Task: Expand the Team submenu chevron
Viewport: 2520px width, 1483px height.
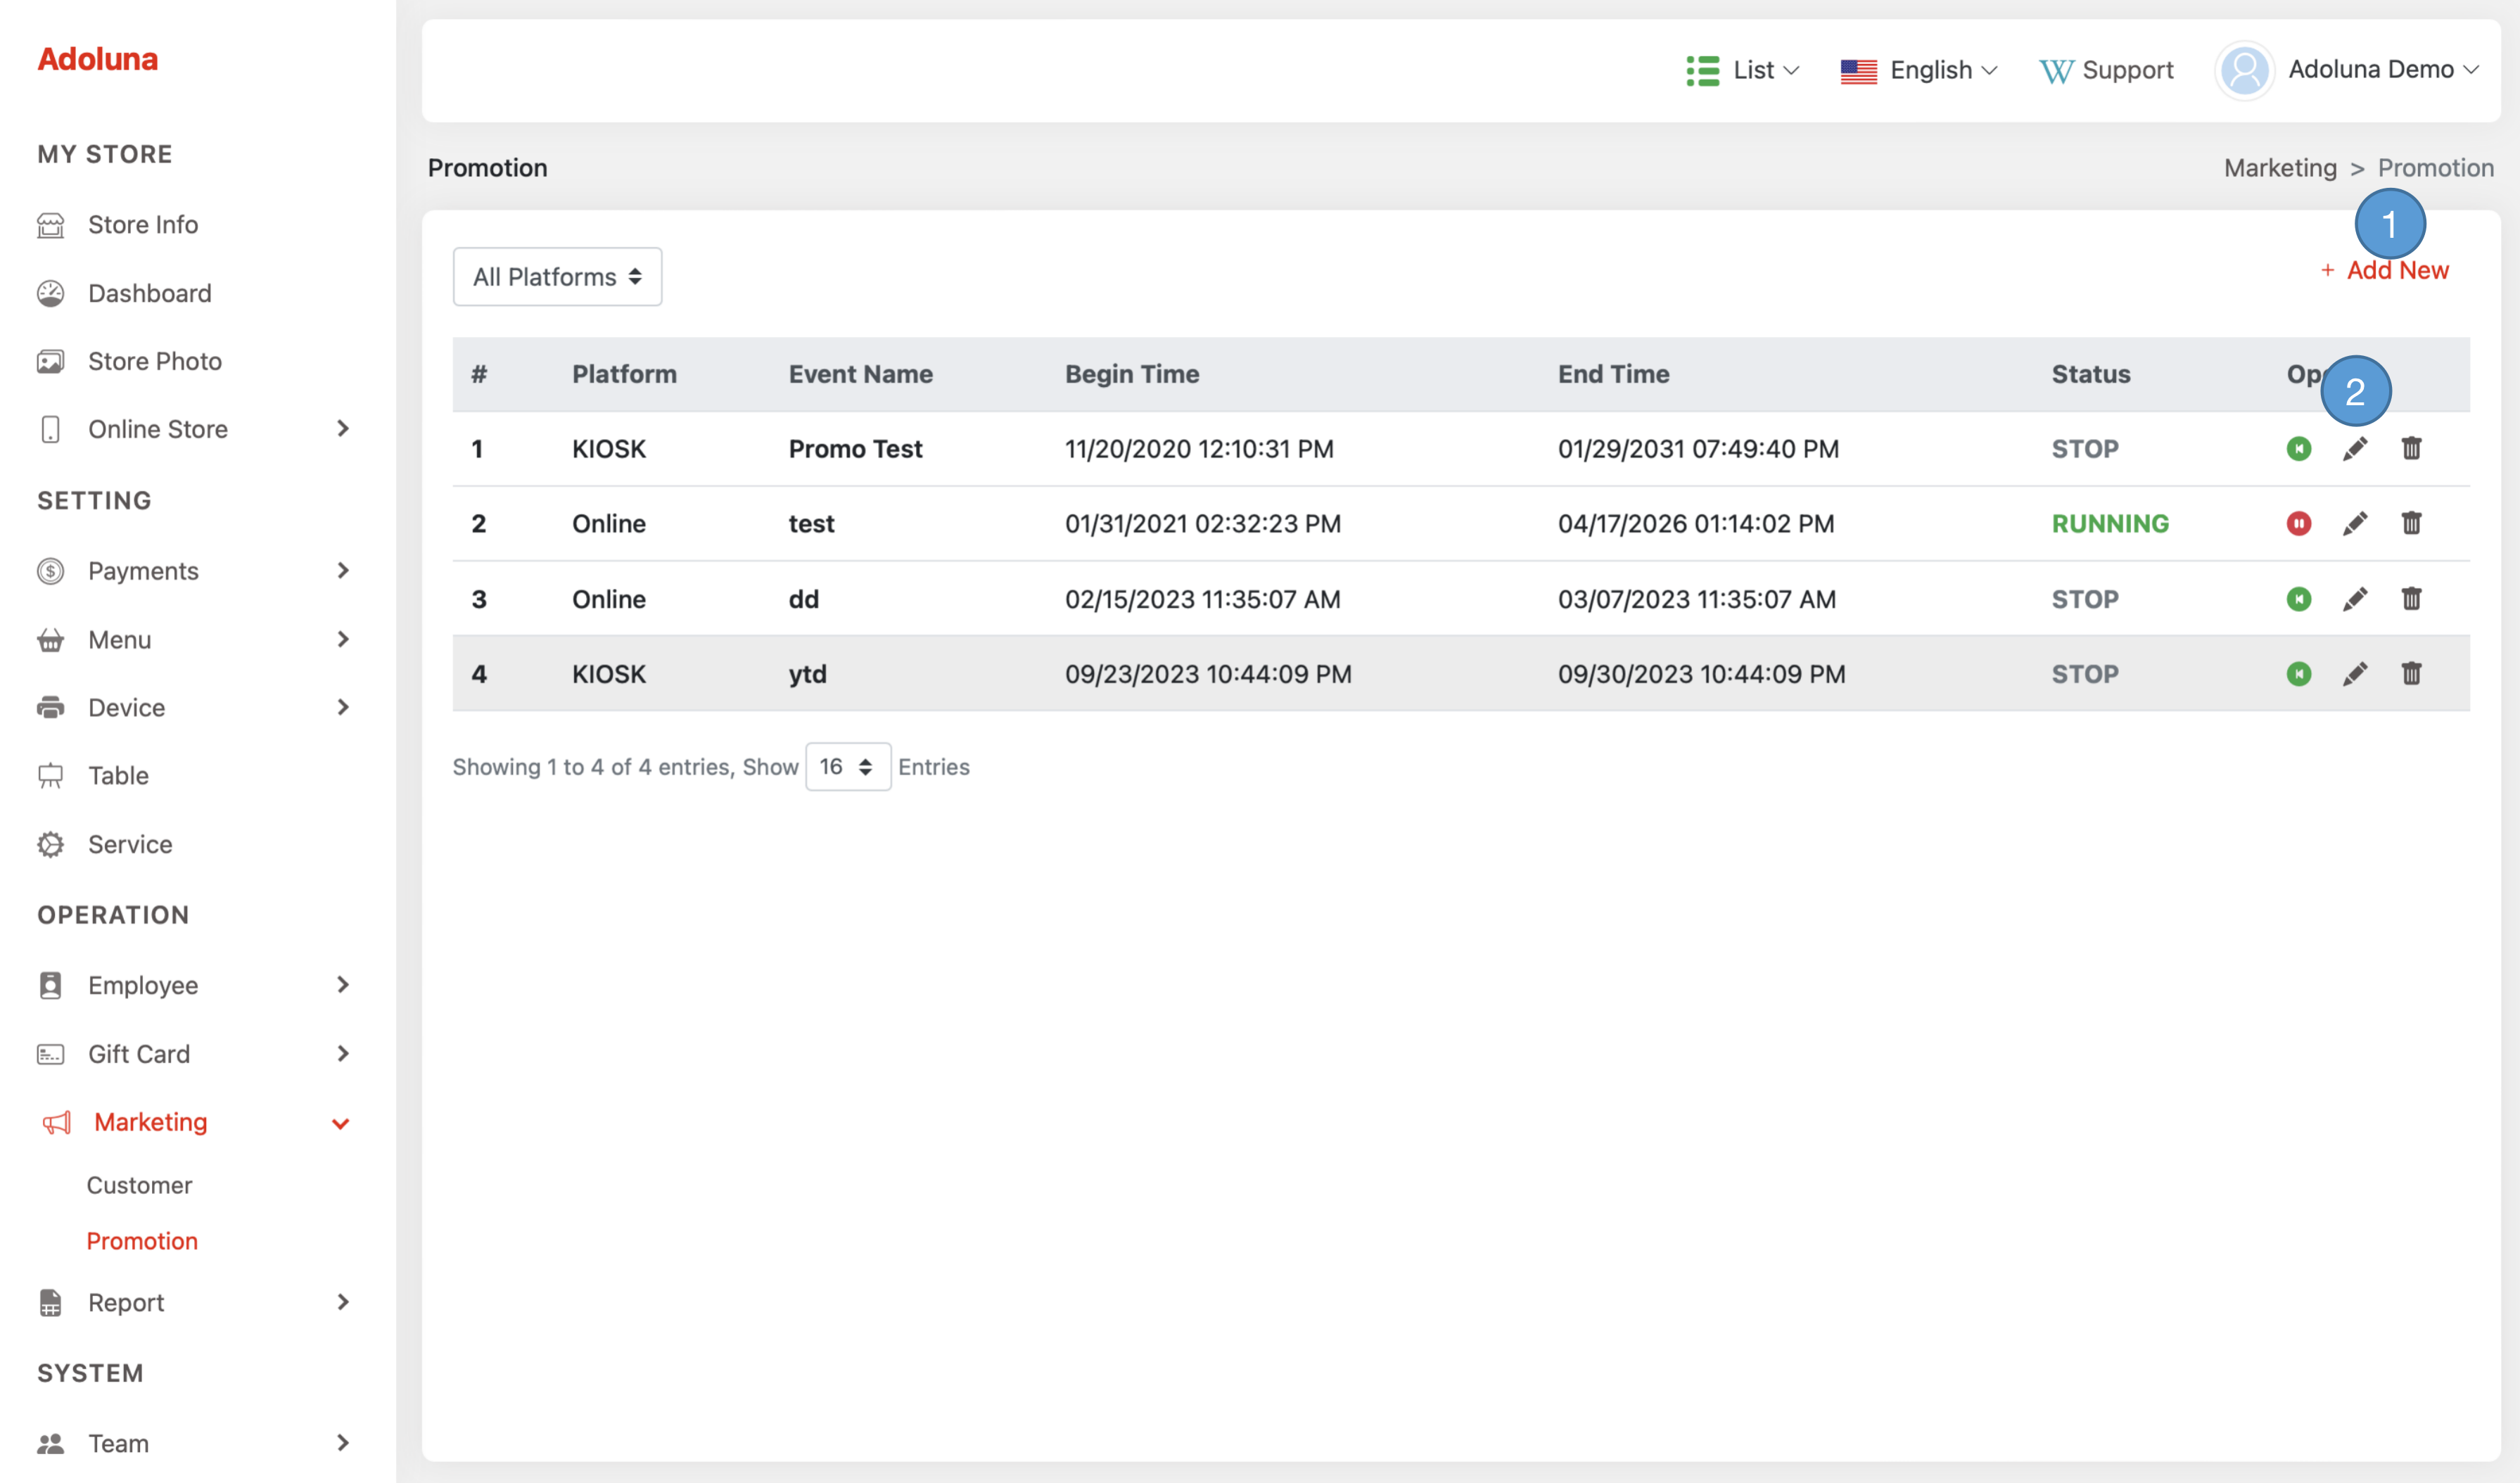Action: point(343,1443)
